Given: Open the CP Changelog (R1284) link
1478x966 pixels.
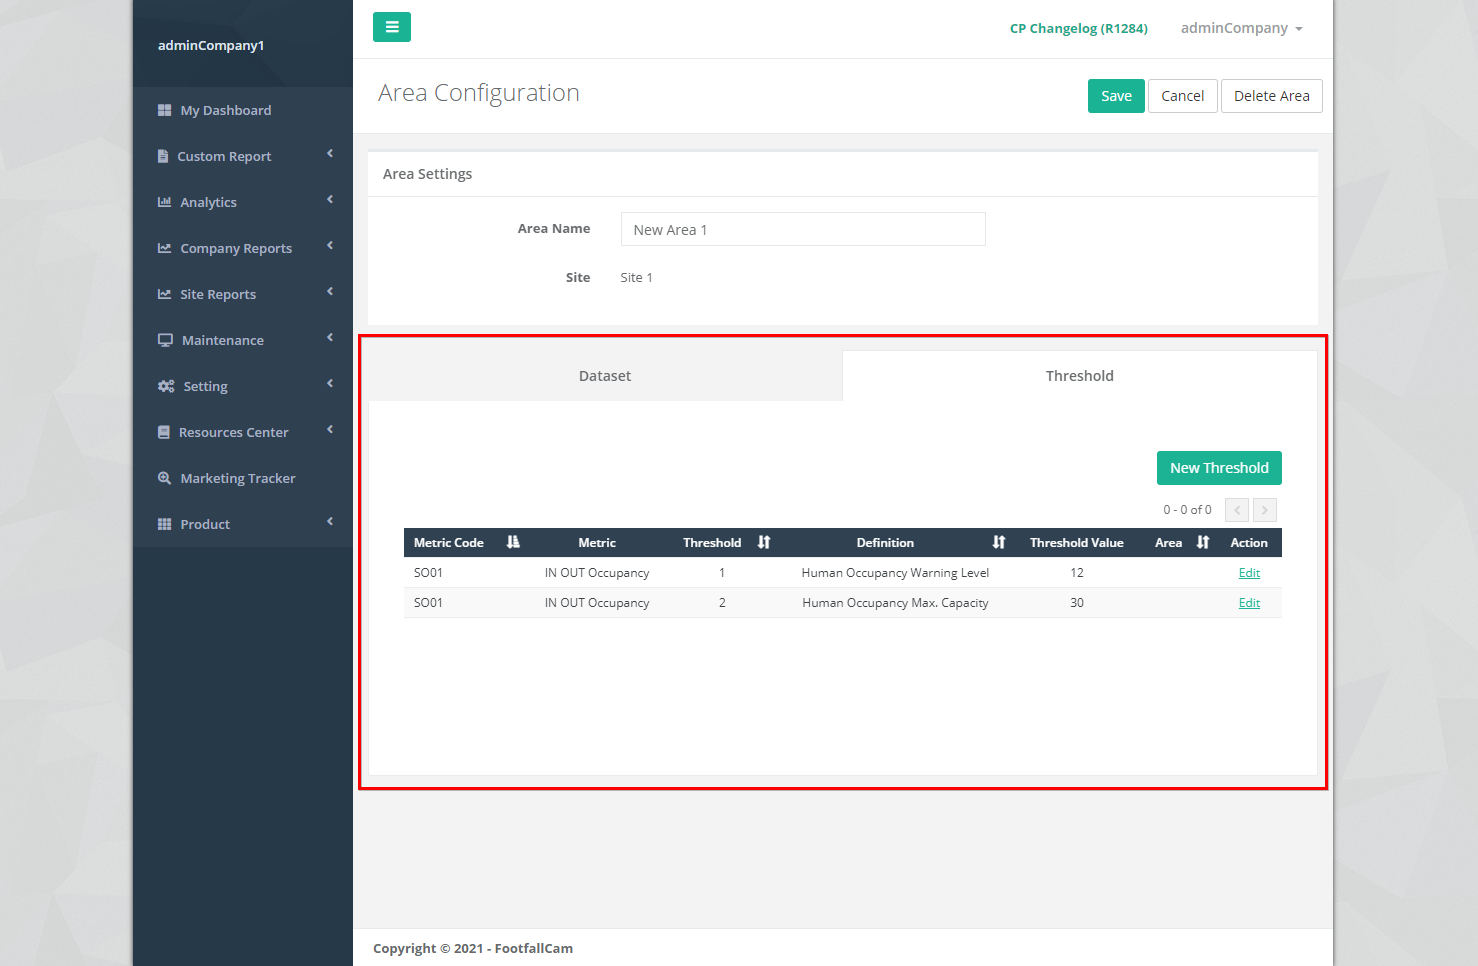Looking at the screenshot, I should (x=1078, y=28).
